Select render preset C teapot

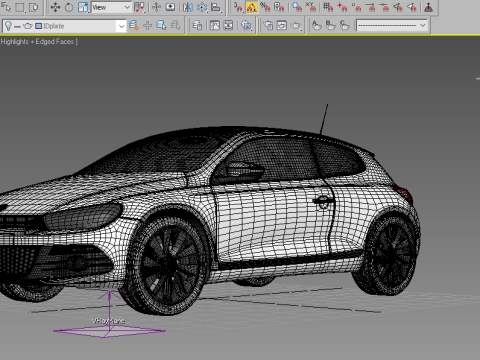pos(345,25)
